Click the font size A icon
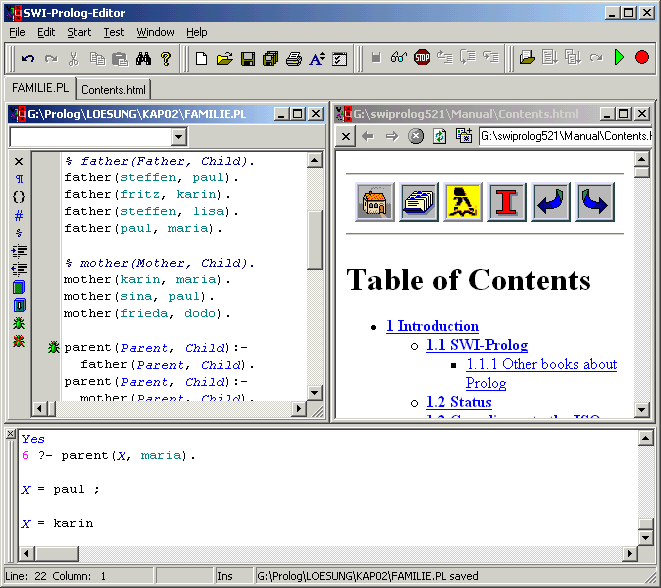 317,58
